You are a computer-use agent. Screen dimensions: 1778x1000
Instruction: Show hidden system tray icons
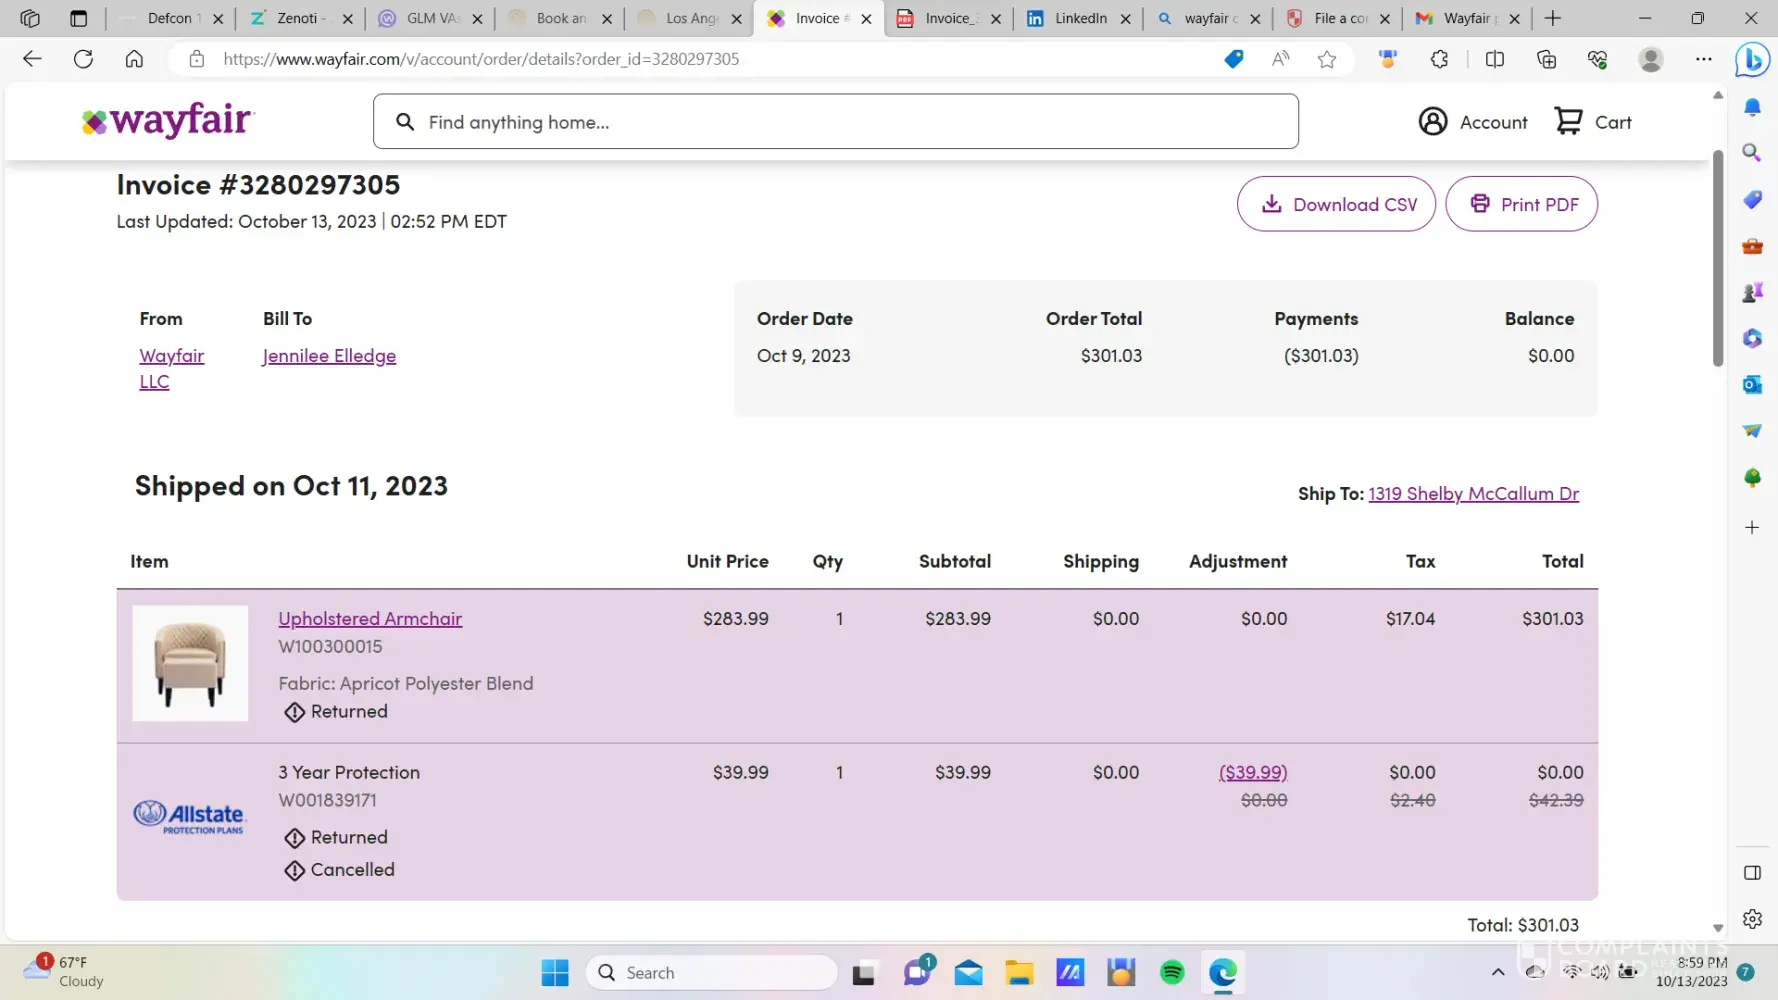(1497, 972)
